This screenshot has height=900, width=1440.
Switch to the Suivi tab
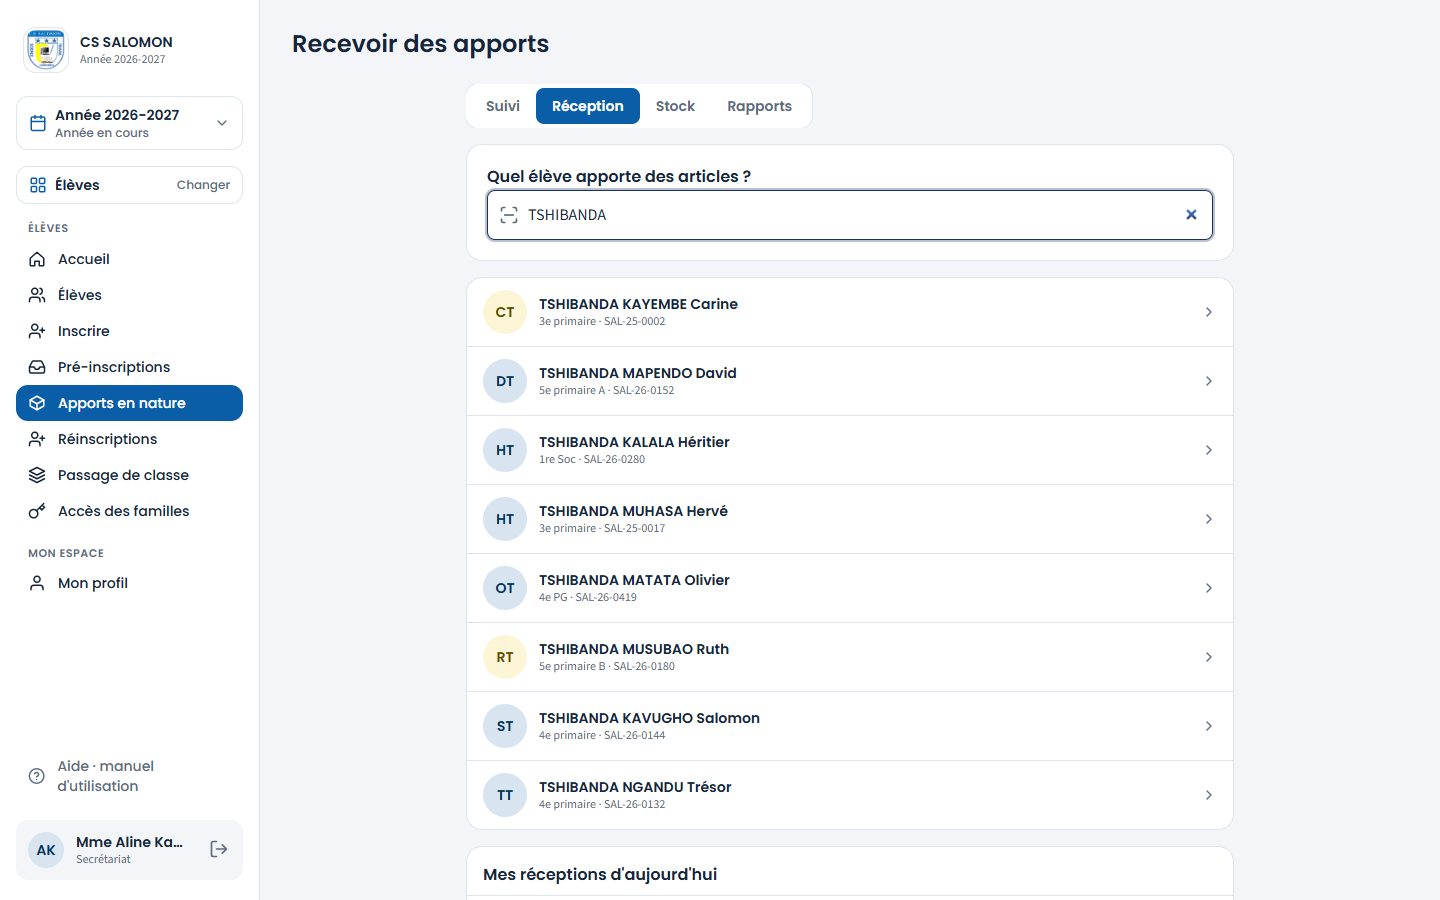tap(503, 106)
